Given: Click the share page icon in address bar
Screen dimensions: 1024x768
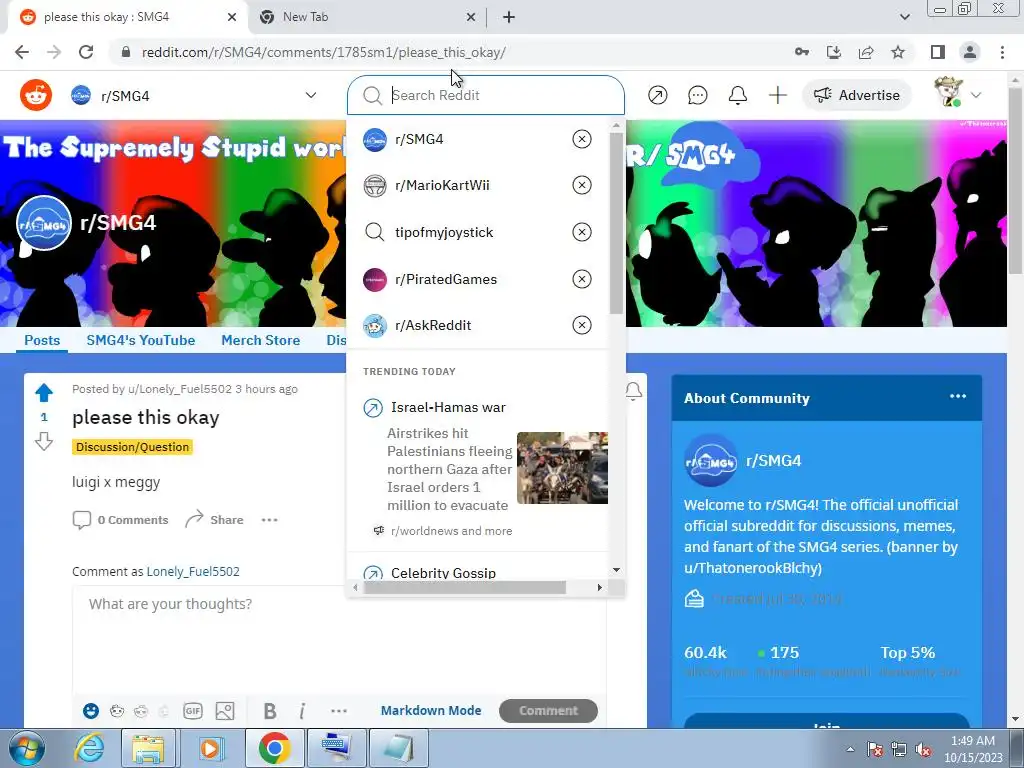Looking at the screenshot, I should 867,52.
